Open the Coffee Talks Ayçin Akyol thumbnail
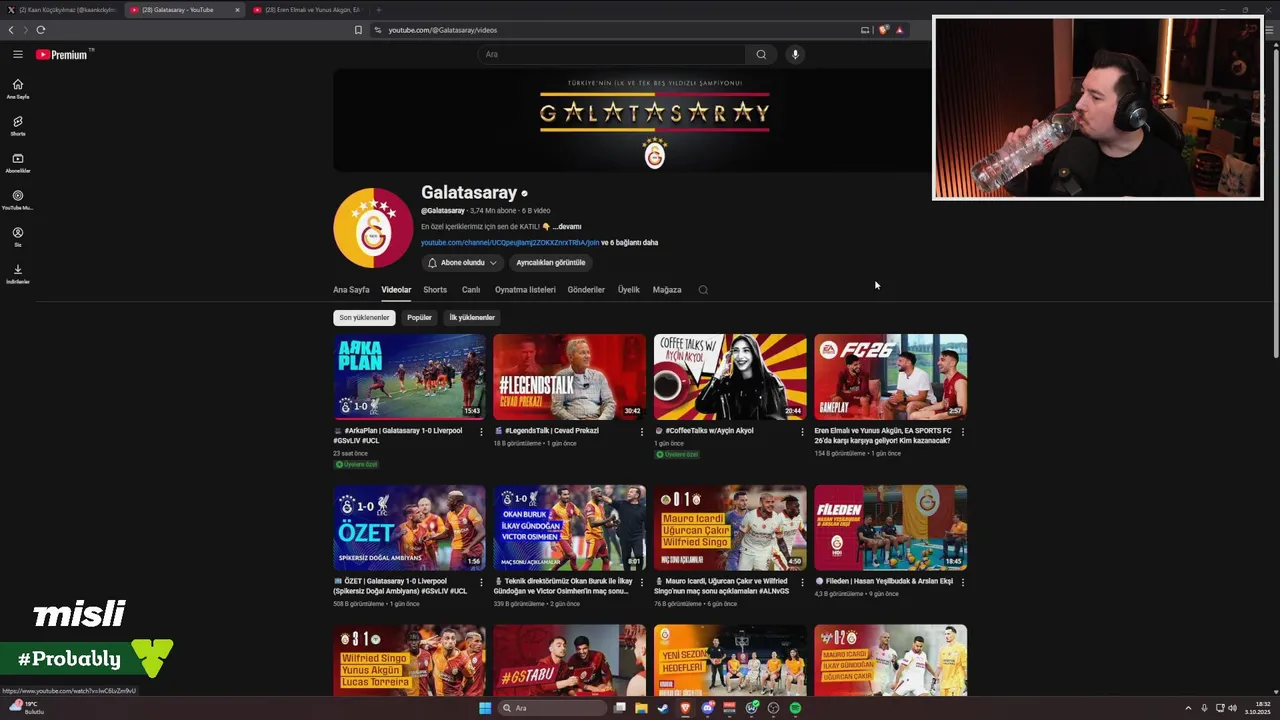Viewport: 1280px width, 720px height. (x=730, y=376)
